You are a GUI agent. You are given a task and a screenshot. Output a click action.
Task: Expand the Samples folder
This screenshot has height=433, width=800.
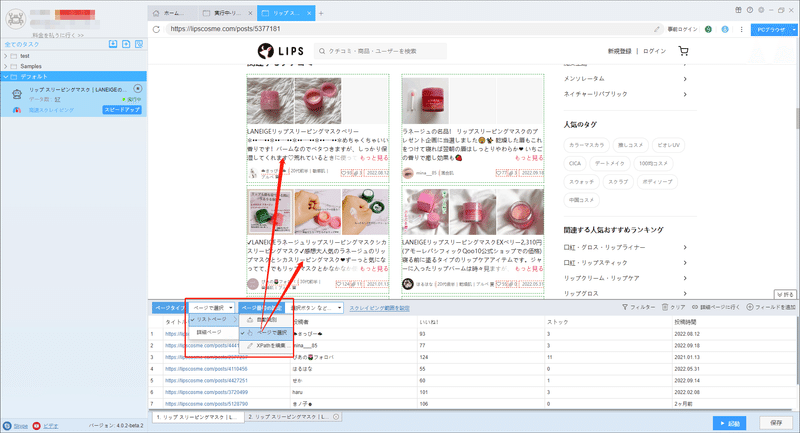coord(6,66)
